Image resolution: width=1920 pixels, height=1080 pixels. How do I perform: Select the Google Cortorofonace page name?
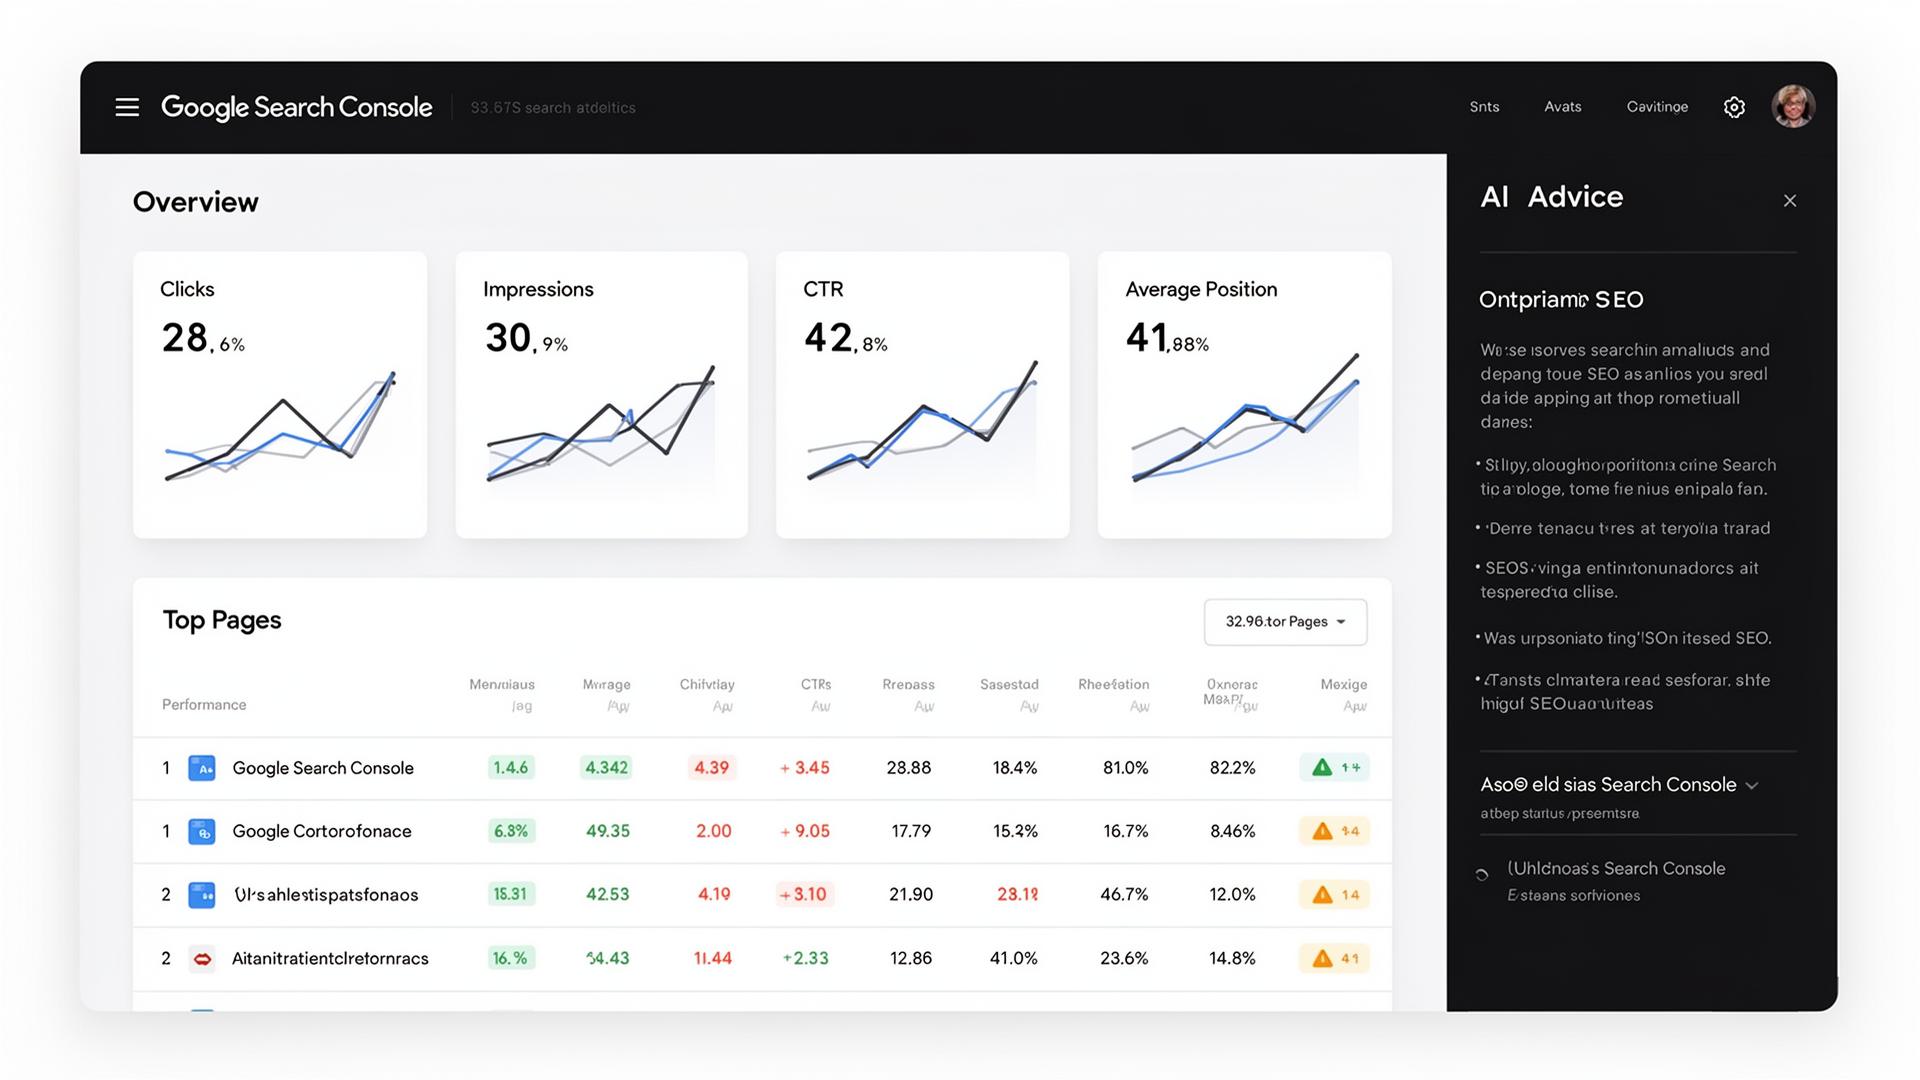[x=322, y=831]
